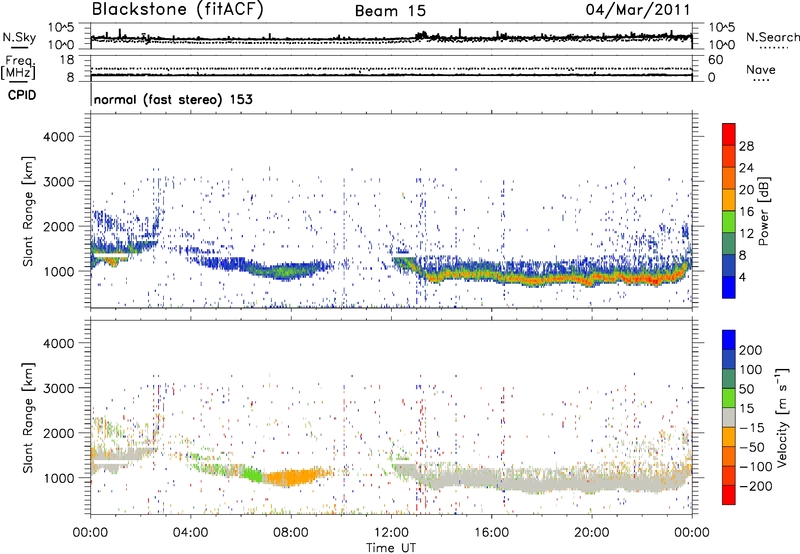Click the '20:00' time tick label
This screenshot has width=800, height=554.
tap(591, 533)
